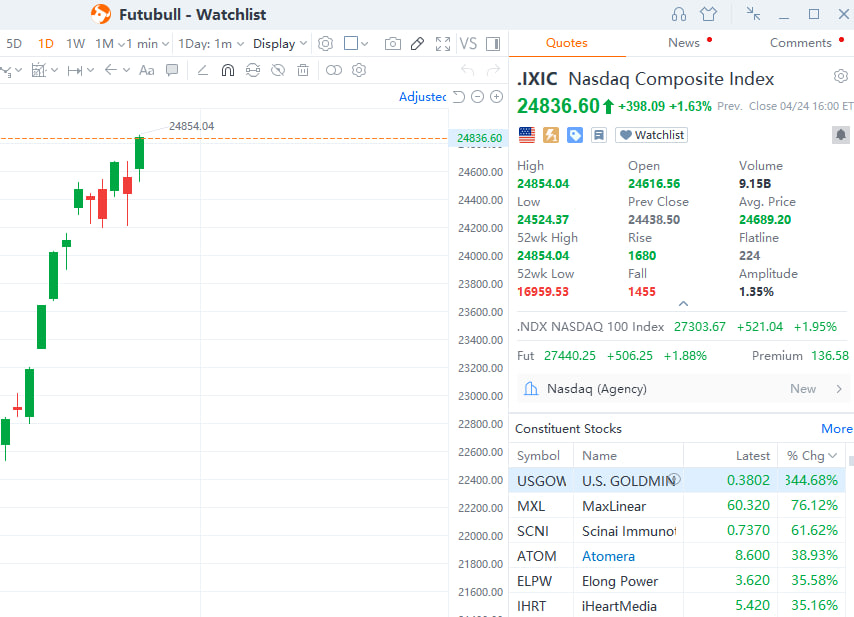Select ELPW Elong Power row

tap(677, 581)
